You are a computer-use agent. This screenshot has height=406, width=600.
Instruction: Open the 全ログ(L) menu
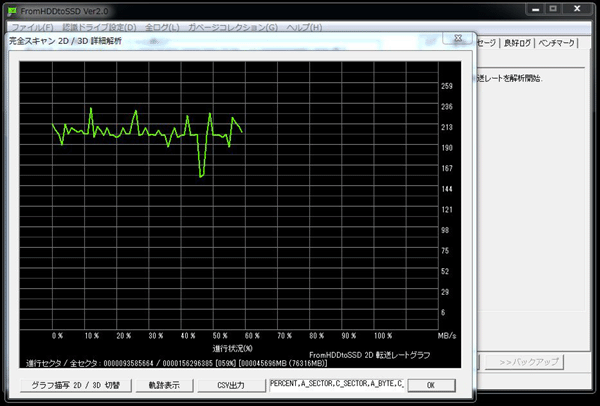tap(162, 28)
